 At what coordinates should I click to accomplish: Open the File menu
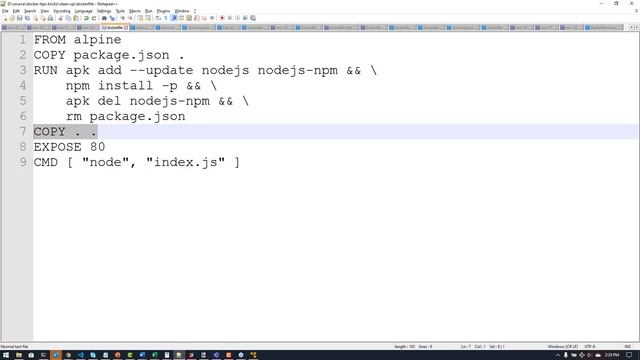pyautogui.click(x=5, y=11)
